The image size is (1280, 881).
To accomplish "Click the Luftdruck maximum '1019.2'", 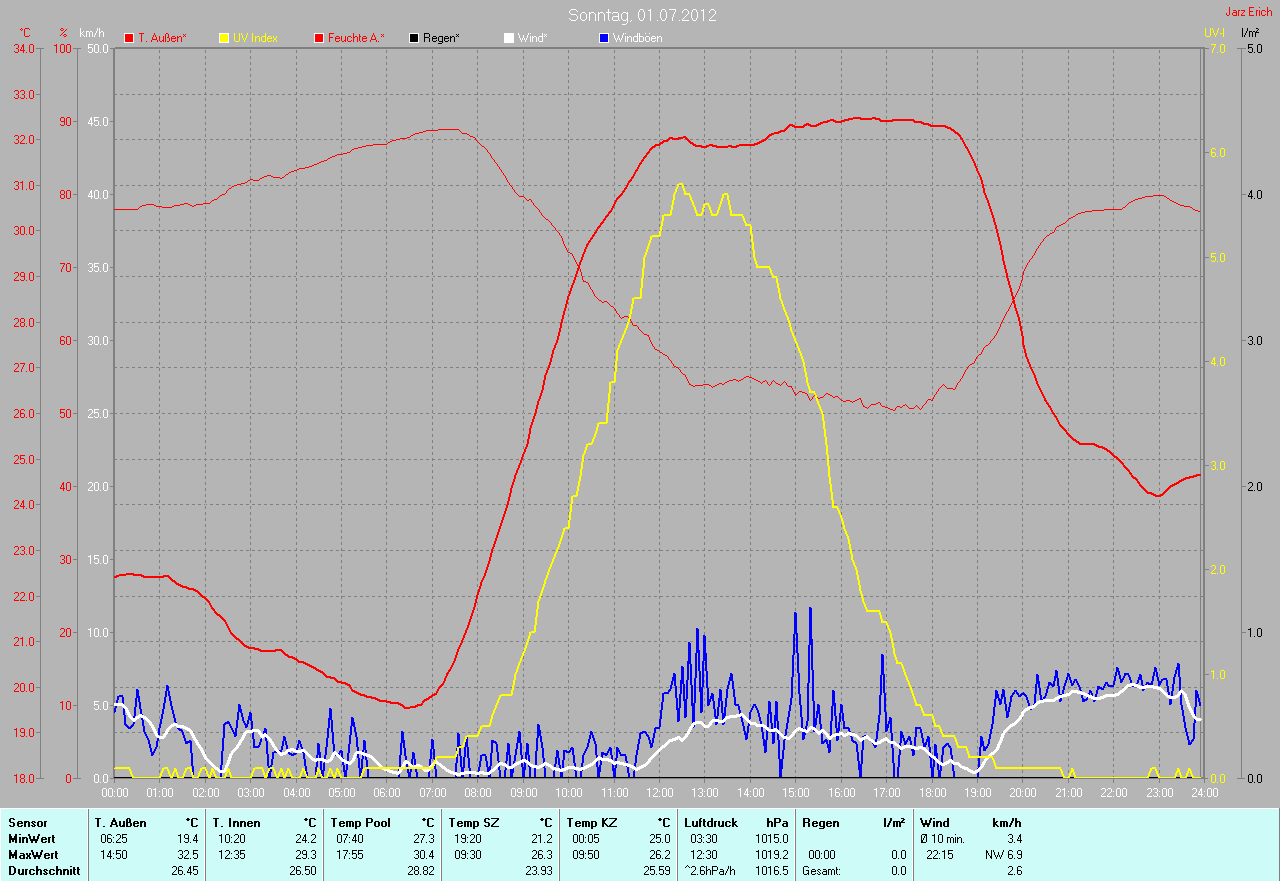I will (x=771, y=855).
